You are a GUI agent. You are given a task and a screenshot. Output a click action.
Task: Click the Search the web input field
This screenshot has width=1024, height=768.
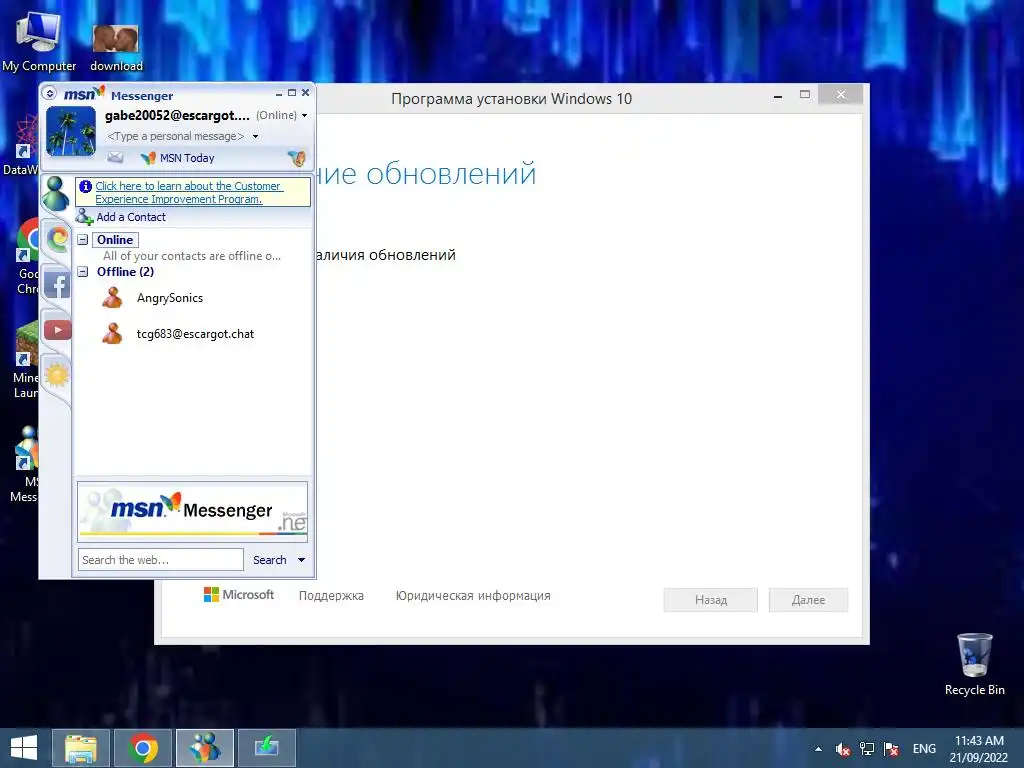161,560
